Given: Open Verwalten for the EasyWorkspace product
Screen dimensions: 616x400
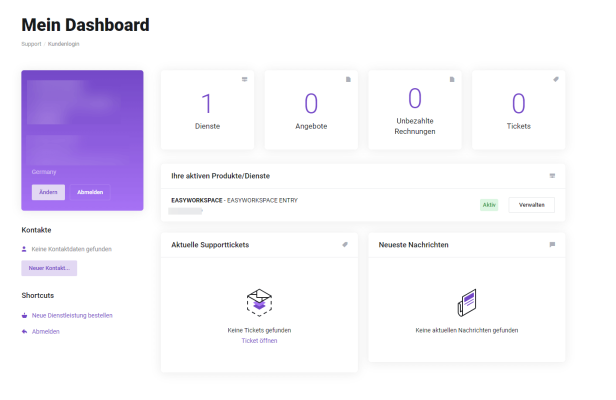Looking at the screenshot, I should click(x=531, y=205).
